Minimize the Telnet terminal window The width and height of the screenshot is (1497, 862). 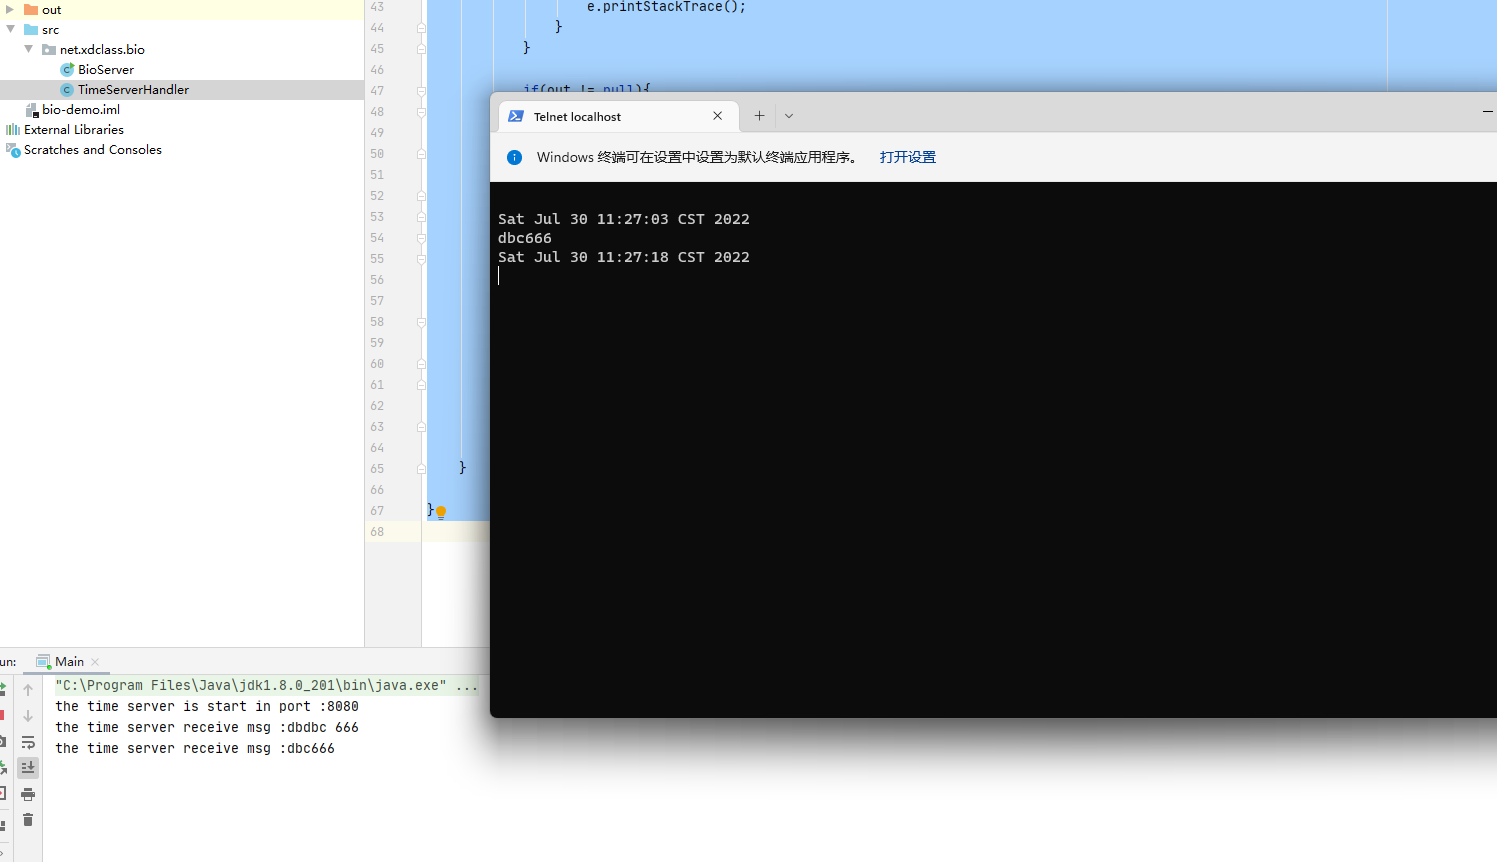point(1487,112)
